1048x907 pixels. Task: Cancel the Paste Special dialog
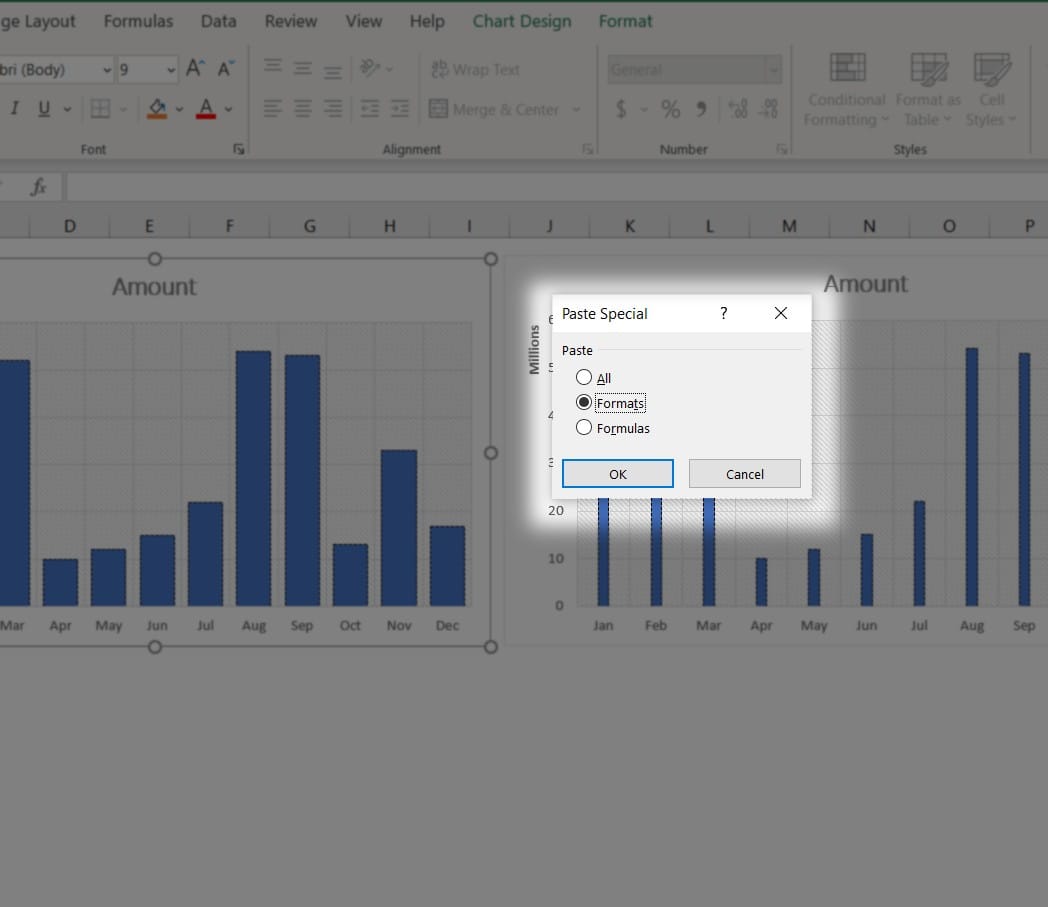point(744,474)
